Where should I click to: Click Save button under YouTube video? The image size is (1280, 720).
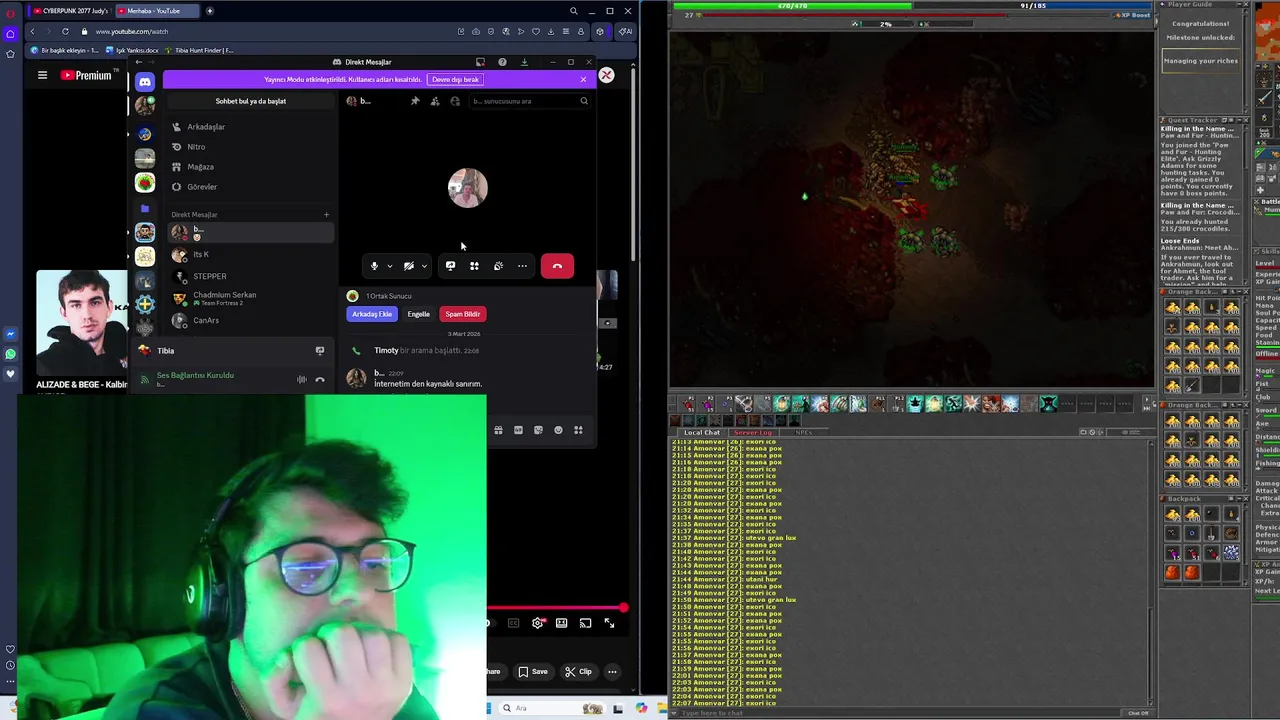coord(532,672)
